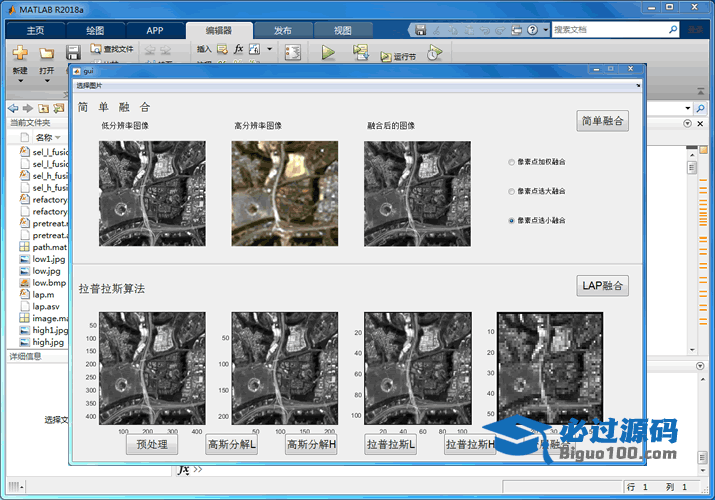Click the insert function fx icon
This screenshot has height=500, width=715.
pos(238,49)
